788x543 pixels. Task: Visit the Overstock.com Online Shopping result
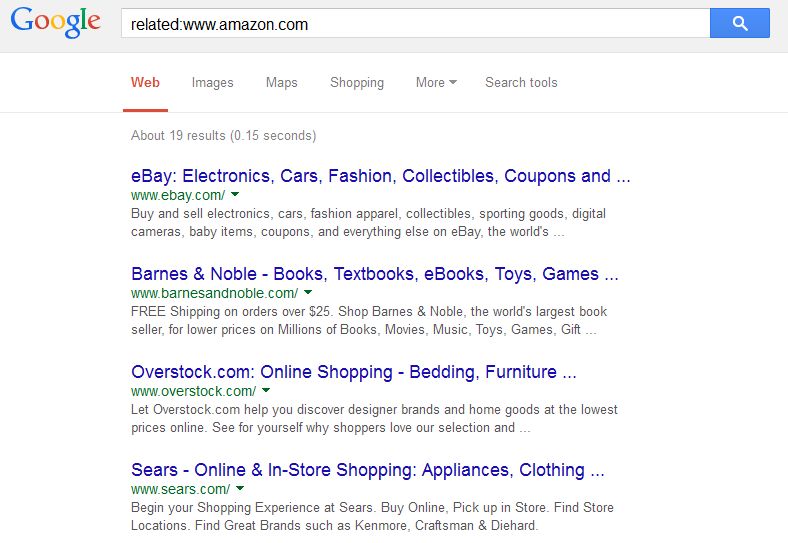coord(353,372)
